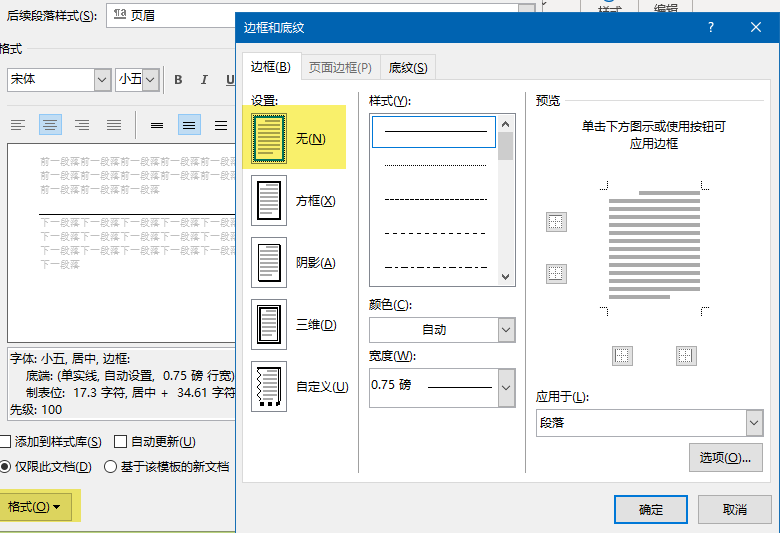
Task: Toggle right border button below preview
Action: coord(686,356)
